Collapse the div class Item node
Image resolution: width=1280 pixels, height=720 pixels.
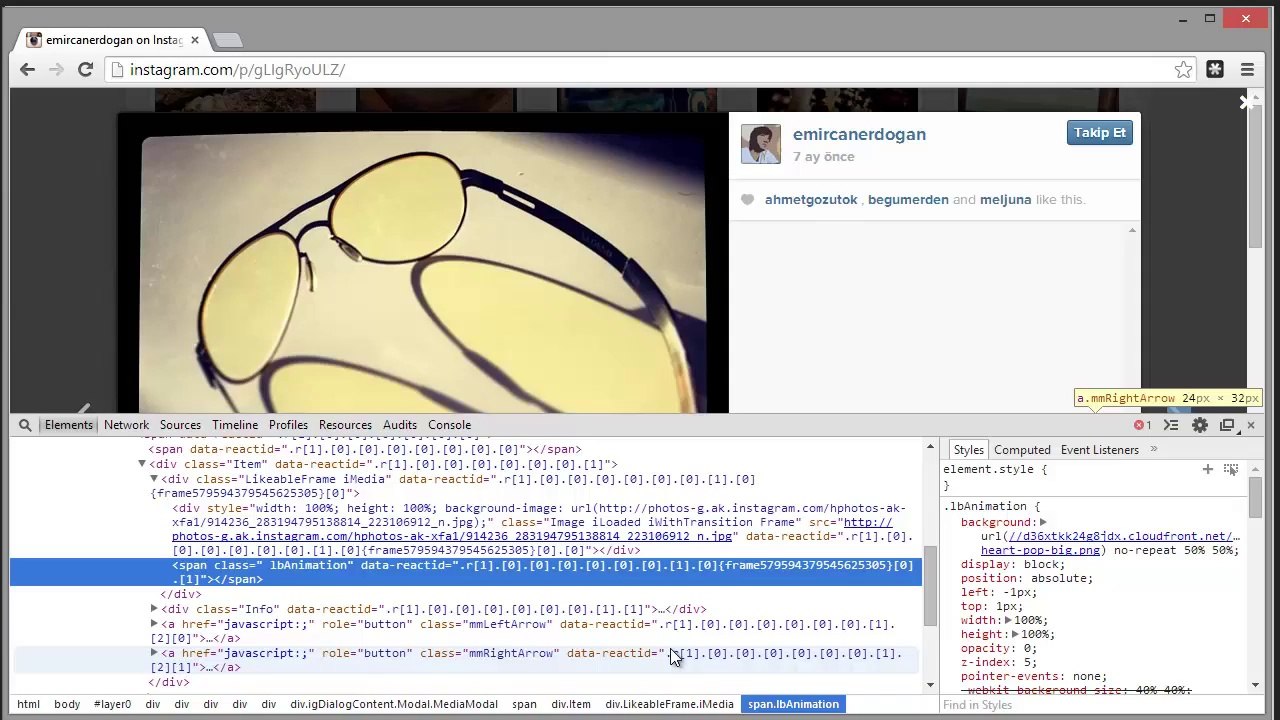[142, 464]
